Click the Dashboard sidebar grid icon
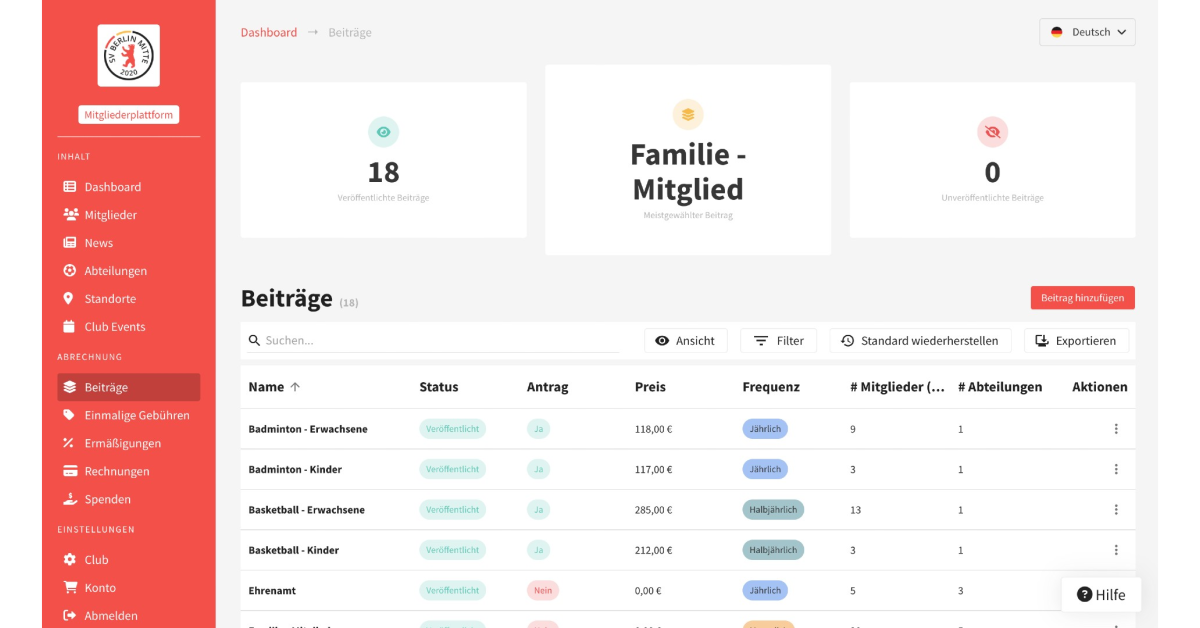Viewport: 1200px width, 628px height. [70, 187]
